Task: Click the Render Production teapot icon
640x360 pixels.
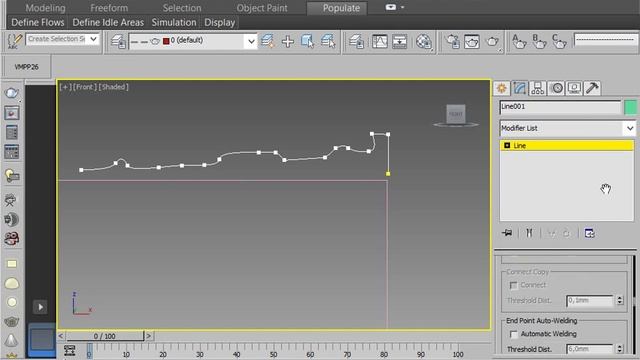Action: click(x=493, y=41)
